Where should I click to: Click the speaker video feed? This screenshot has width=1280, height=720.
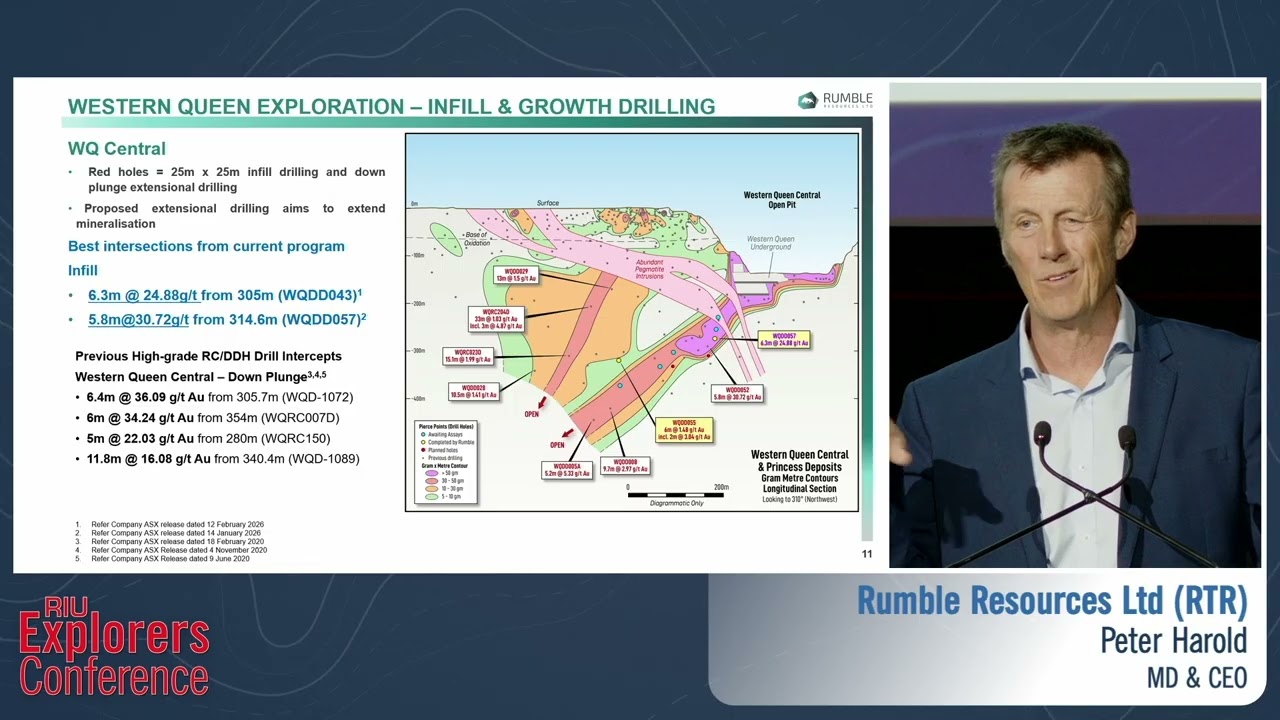1075,325
